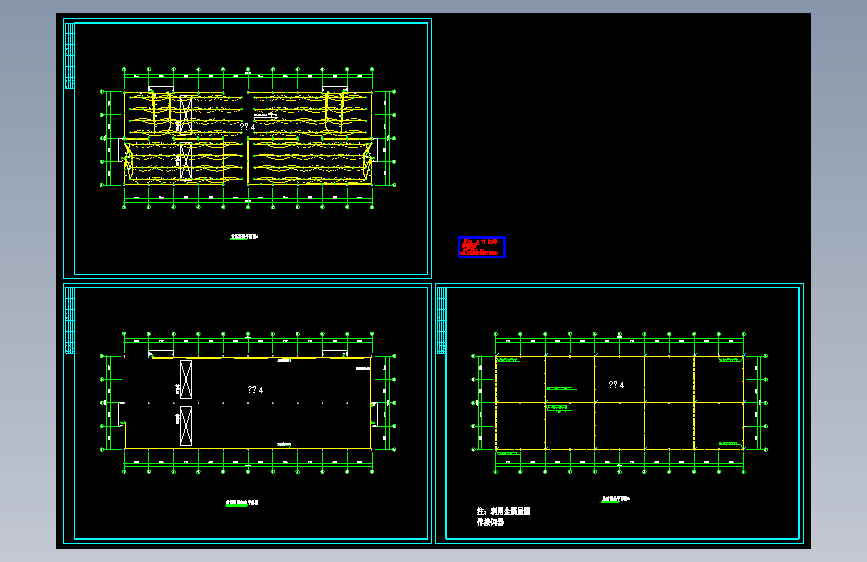Click the title block strip of the bottom-left sheet
The width and height of the screenshot is (867, 562).
pos(70,320)
